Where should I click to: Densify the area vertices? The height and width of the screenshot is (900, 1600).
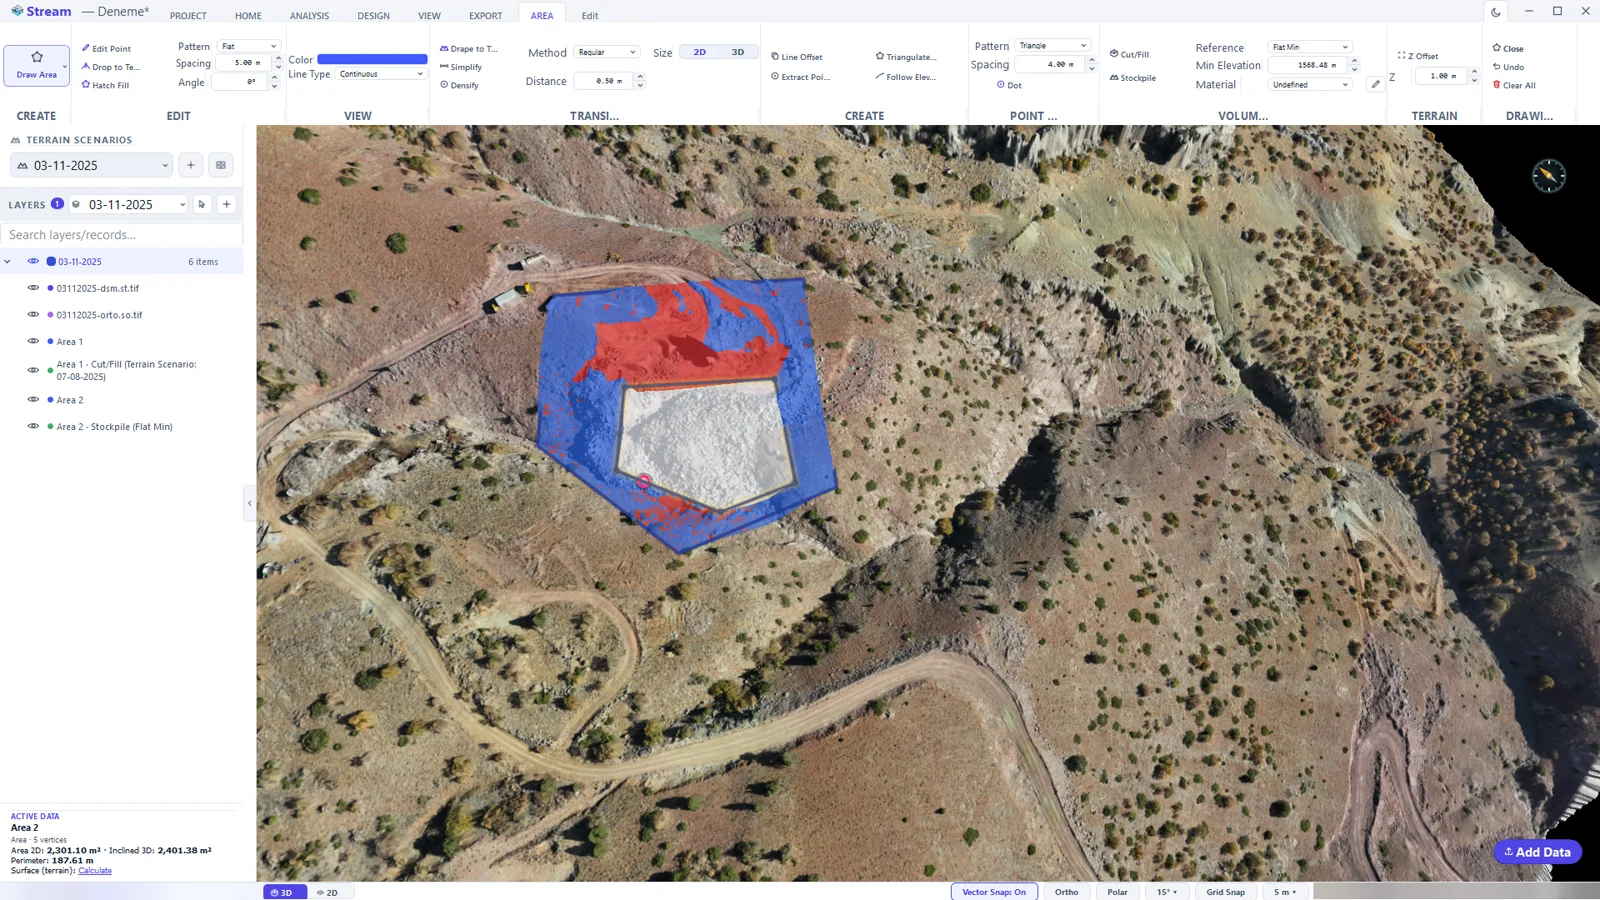(460, 85)
